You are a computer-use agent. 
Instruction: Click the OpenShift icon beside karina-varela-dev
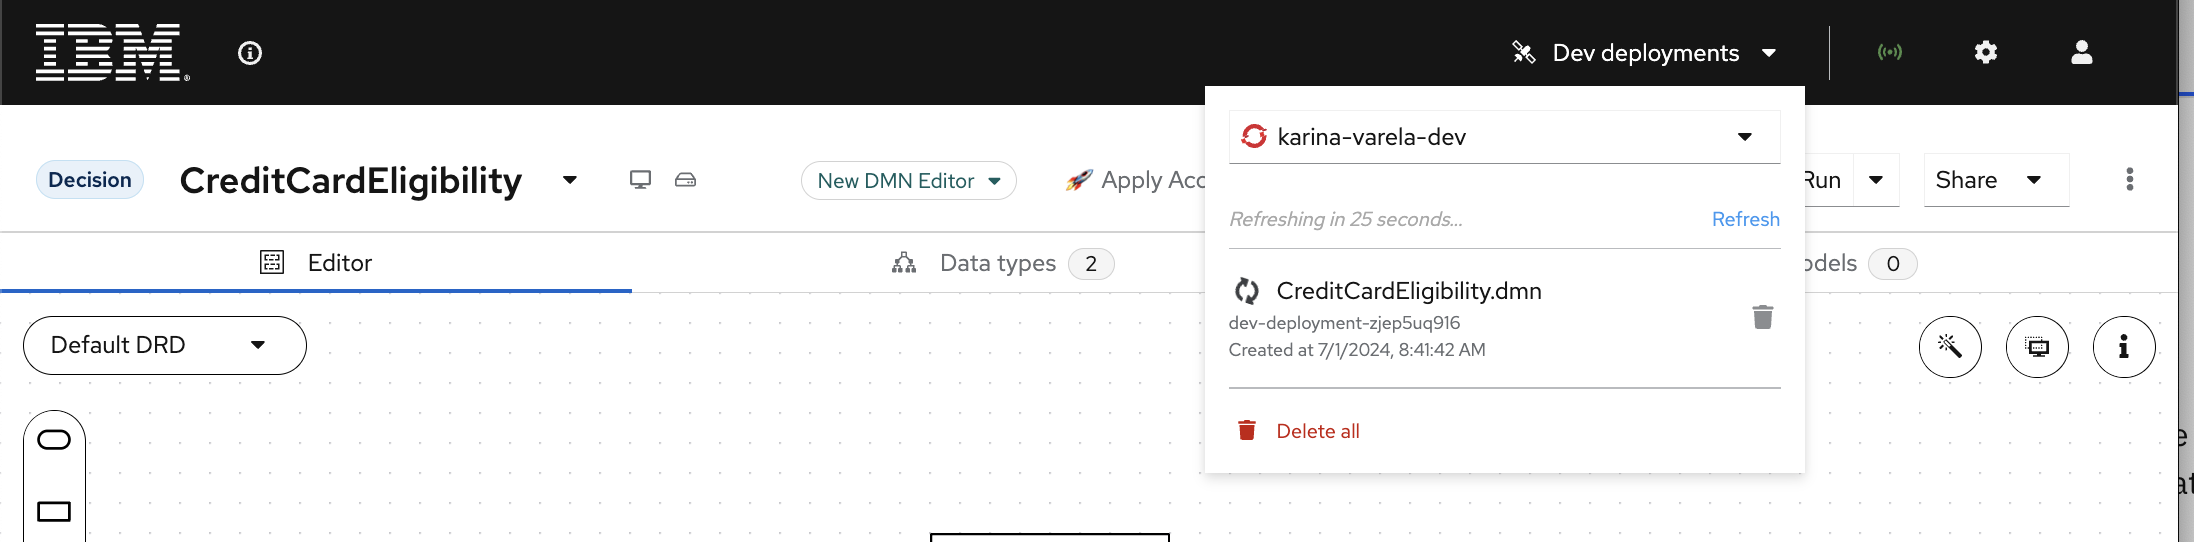(x=1254, y=136)
